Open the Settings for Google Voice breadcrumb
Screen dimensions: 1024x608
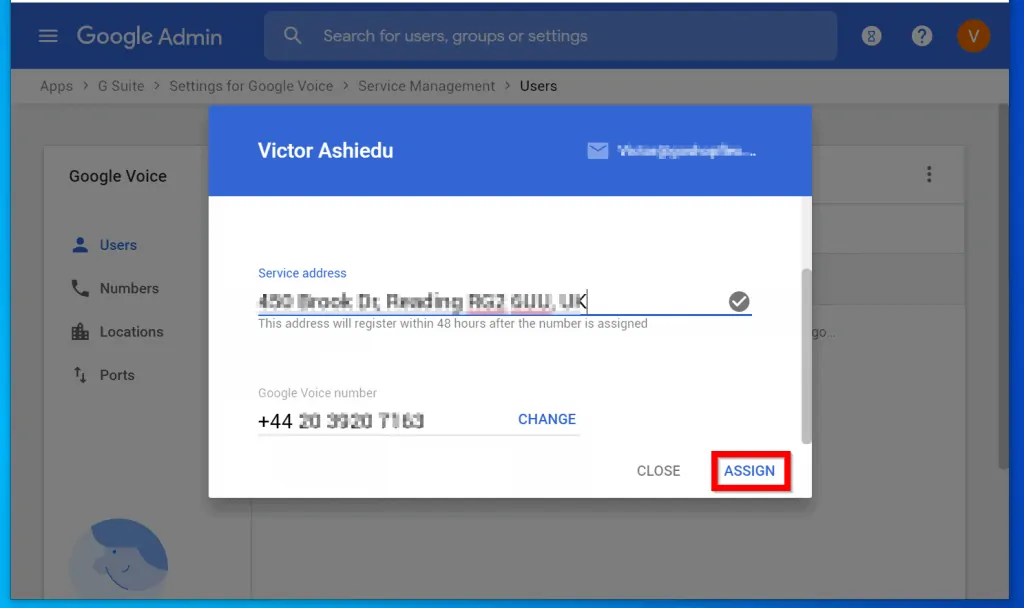[x=251, y=86]
